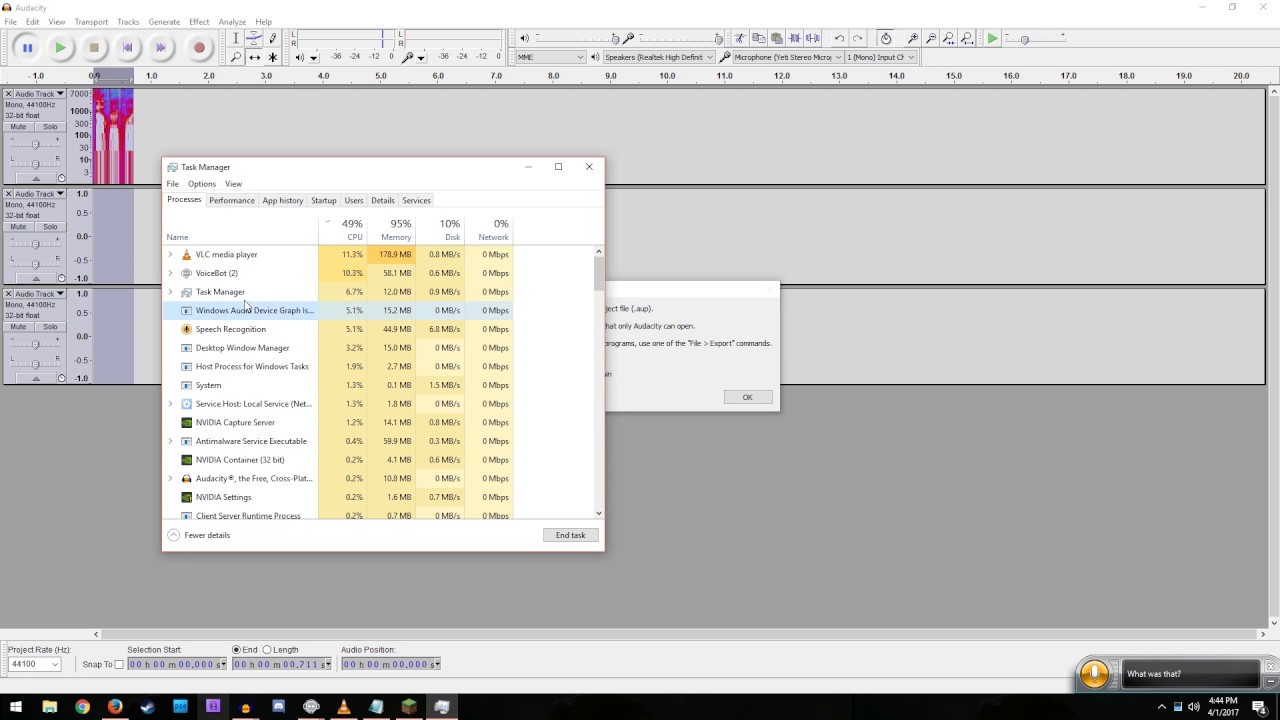Click the Skip to End button

(x=160, y=47)
